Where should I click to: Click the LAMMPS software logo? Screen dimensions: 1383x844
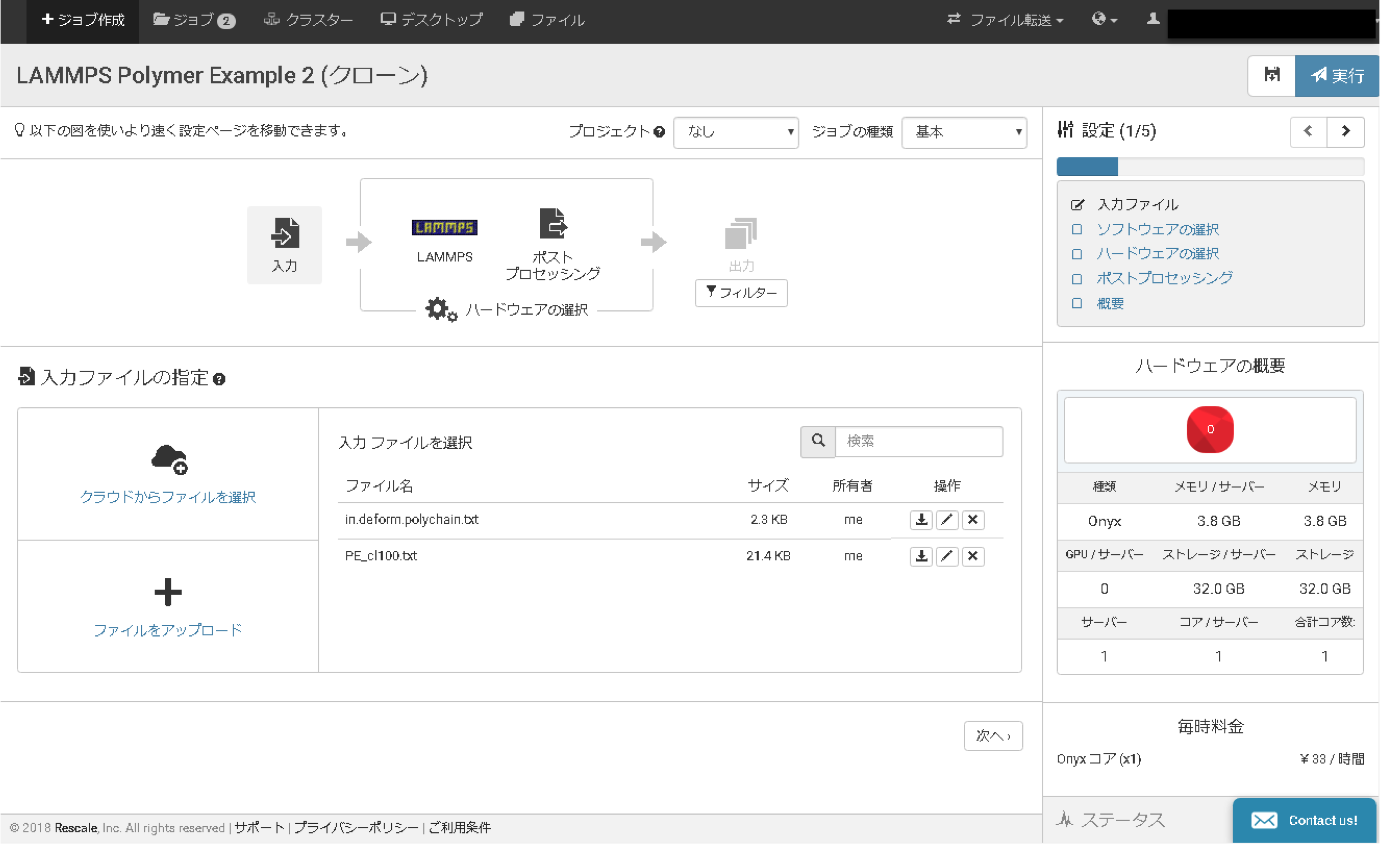[445, 228]
